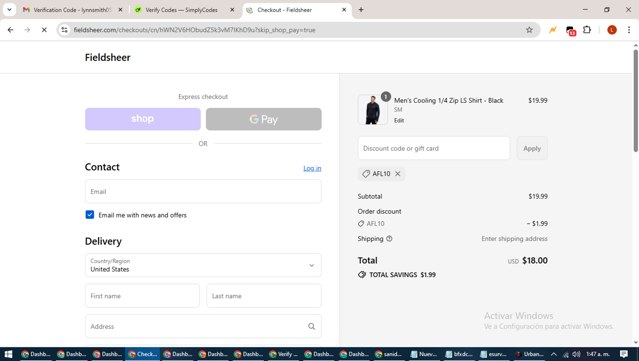
Task: Click the address search magnifier icon
Action: pos(311,326)
